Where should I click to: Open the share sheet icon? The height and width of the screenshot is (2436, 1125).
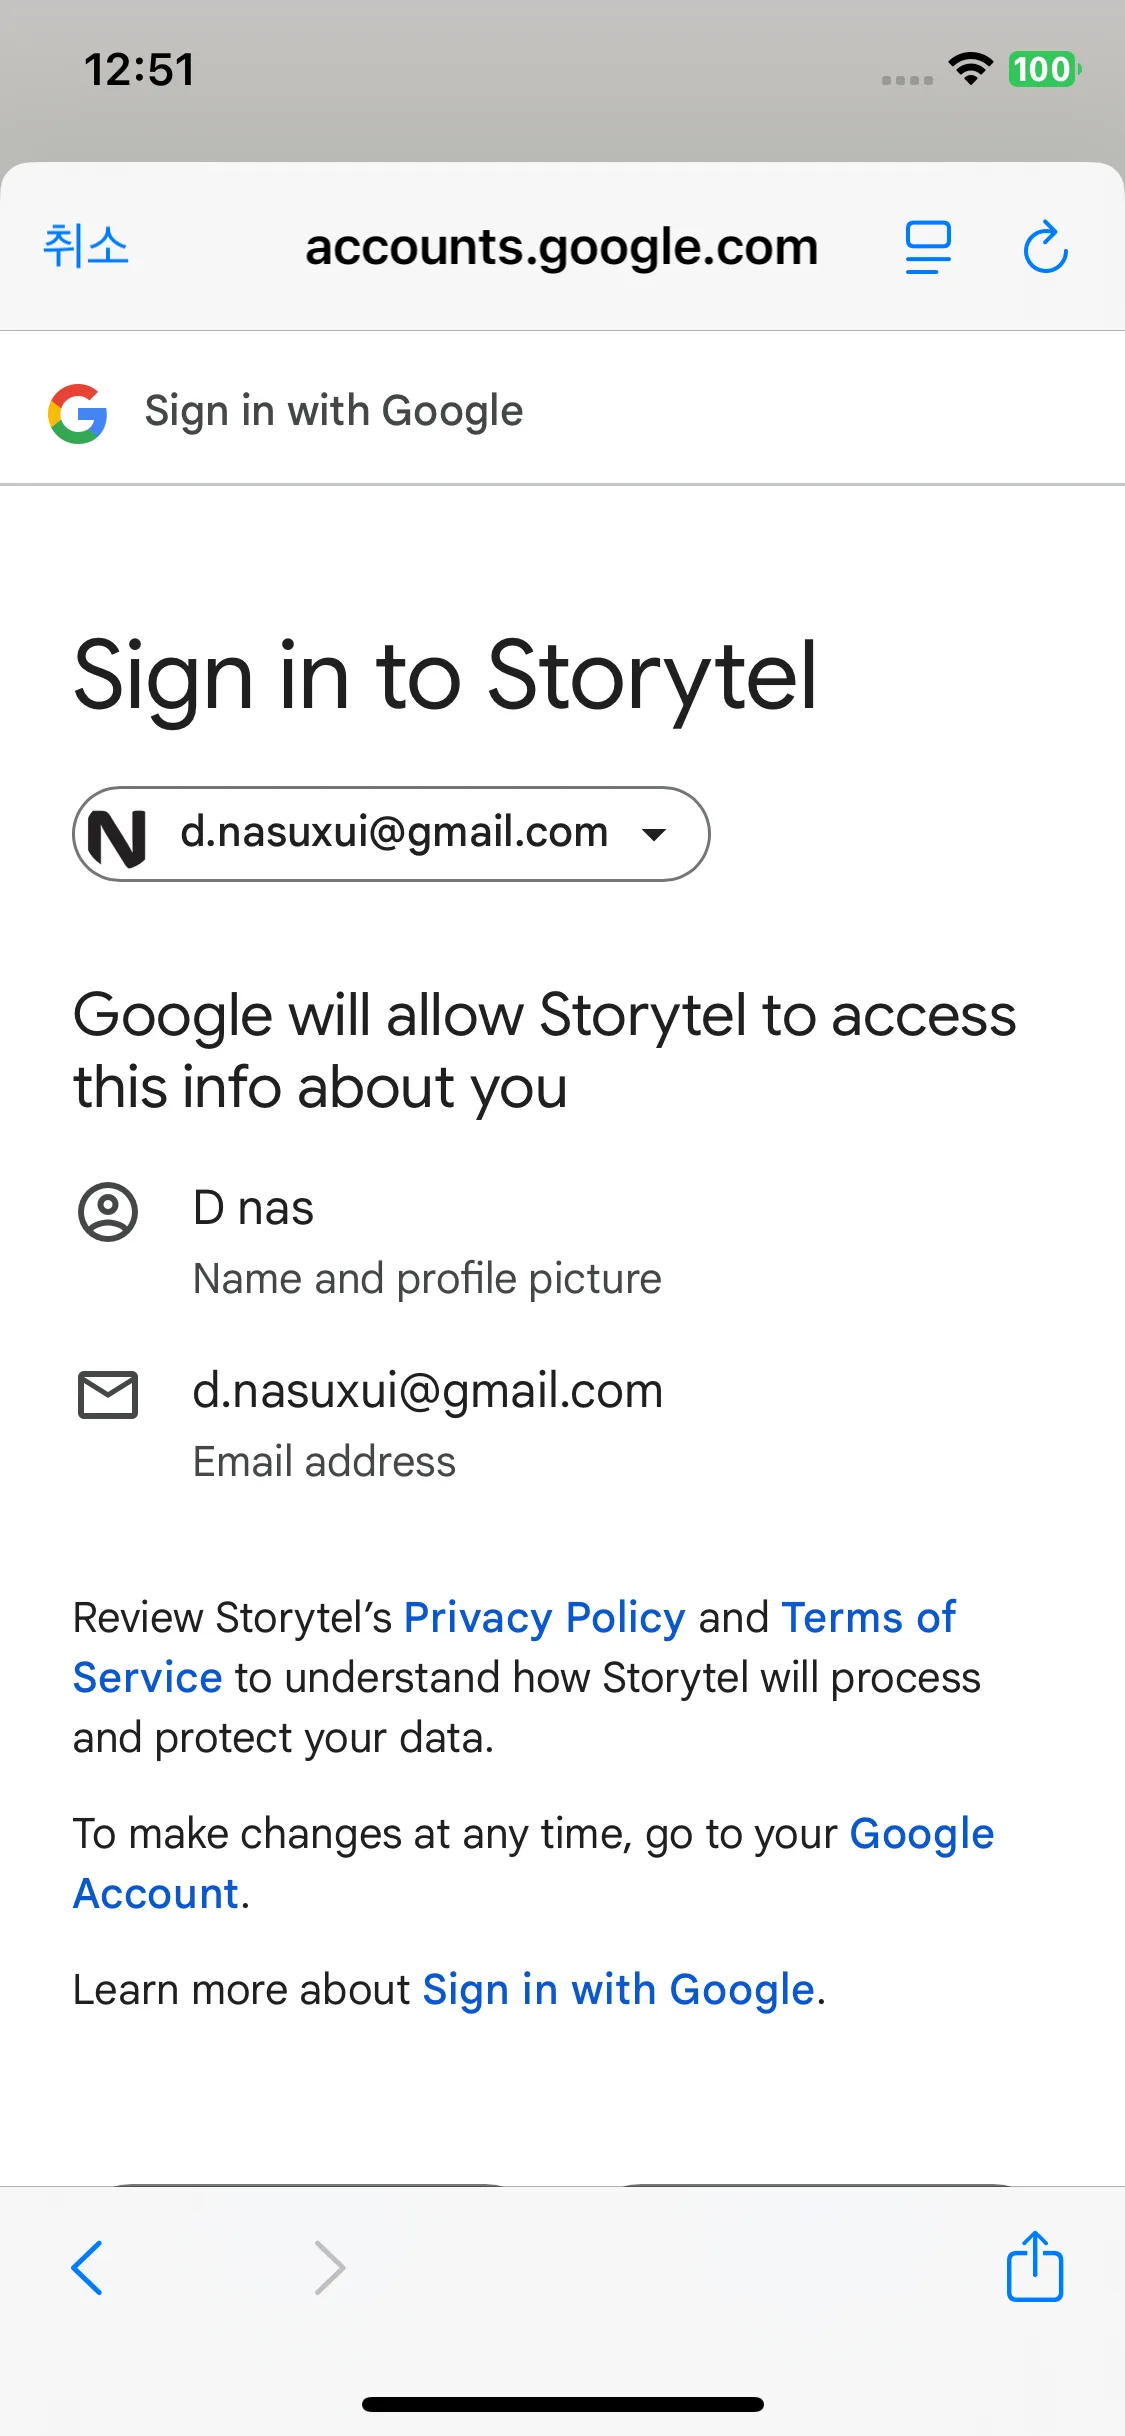(x=1034, y=2267)
